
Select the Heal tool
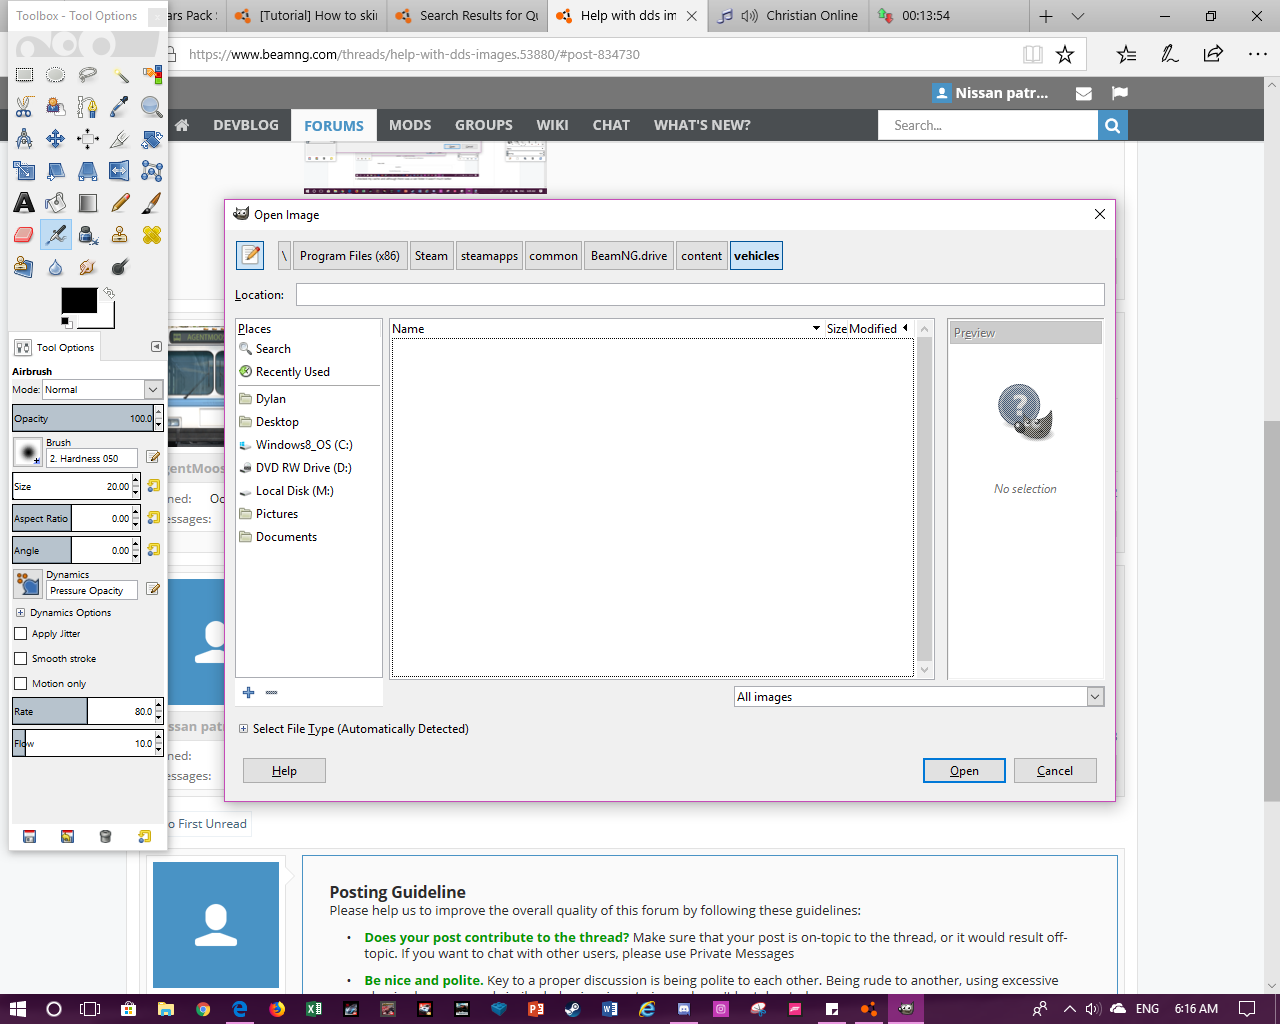coord(152,235)
